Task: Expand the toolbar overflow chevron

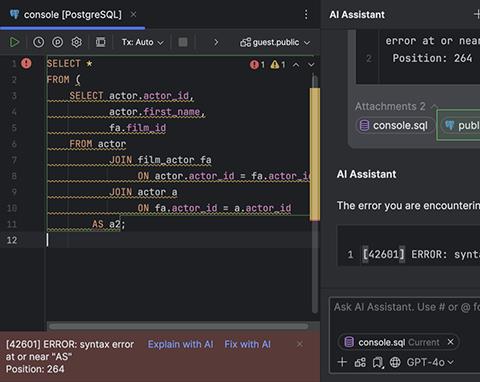Action: pyautogui.click(x=216, y=42)
